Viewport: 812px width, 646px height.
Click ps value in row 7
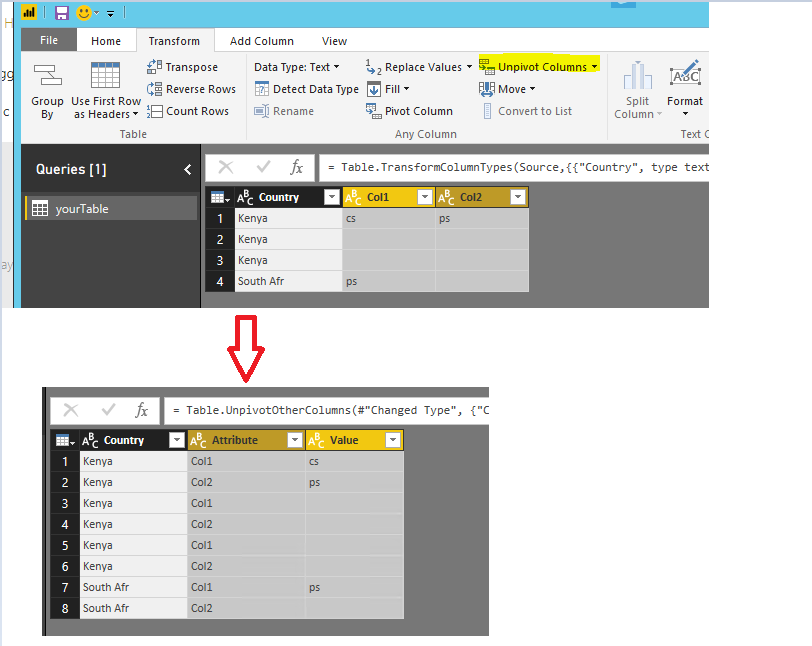(x=354, y=587)
